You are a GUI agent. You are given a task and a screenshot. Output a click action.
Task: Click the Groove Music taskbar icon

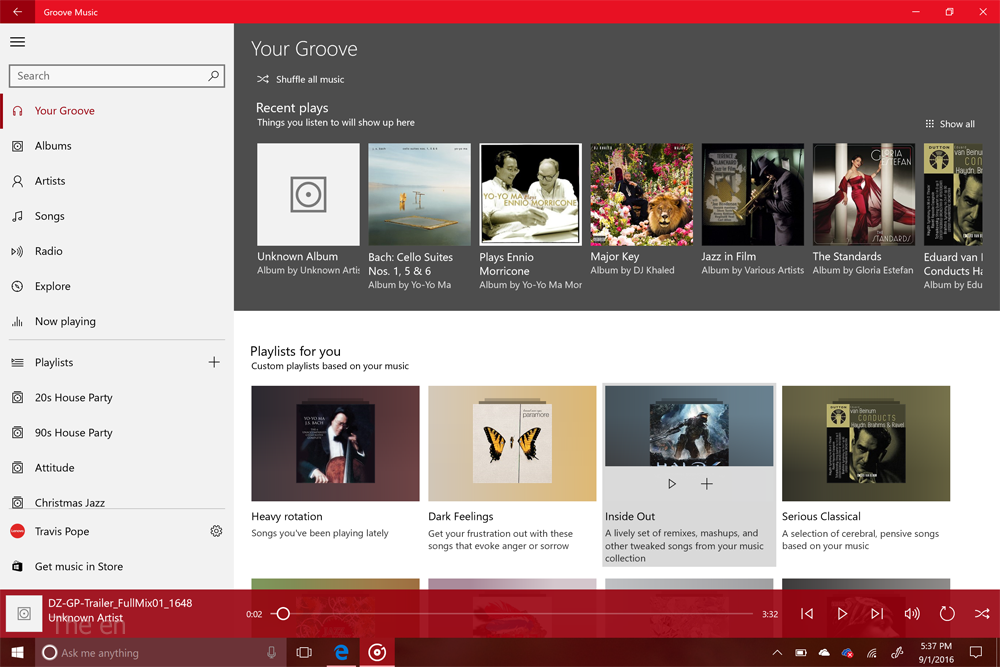click(x=377, y=652)
